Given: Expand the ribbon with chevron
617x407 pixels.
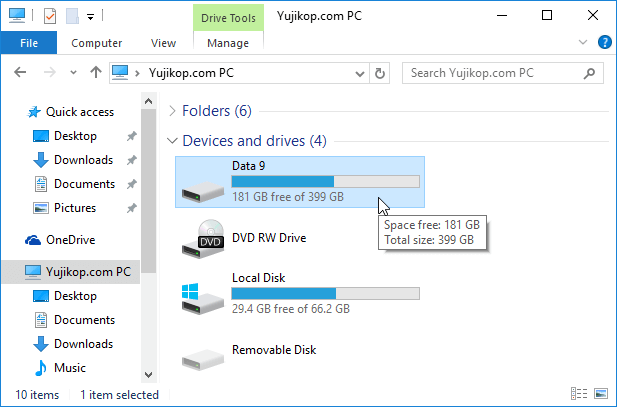Looking at the screenshot, I should tap(583, 42).
